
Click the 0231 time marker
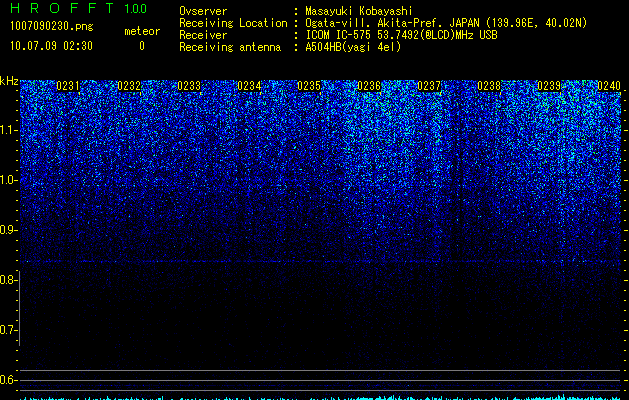pos(68,86)
